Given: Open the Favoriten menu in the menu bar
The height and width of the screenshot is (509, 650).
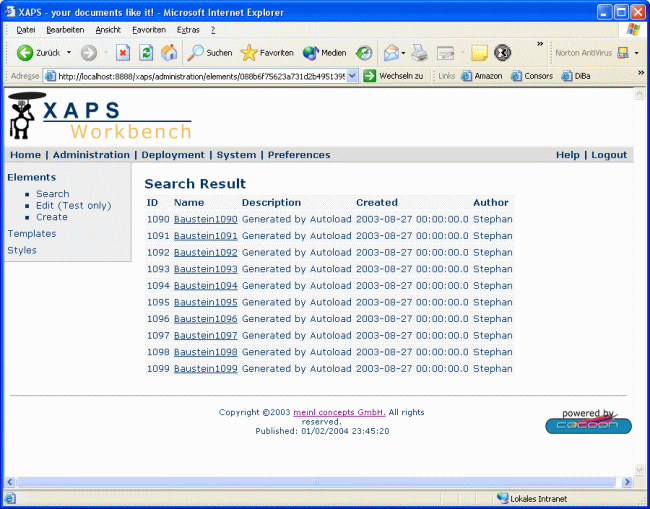Looking at the screenshot, I should pos(149,30).
